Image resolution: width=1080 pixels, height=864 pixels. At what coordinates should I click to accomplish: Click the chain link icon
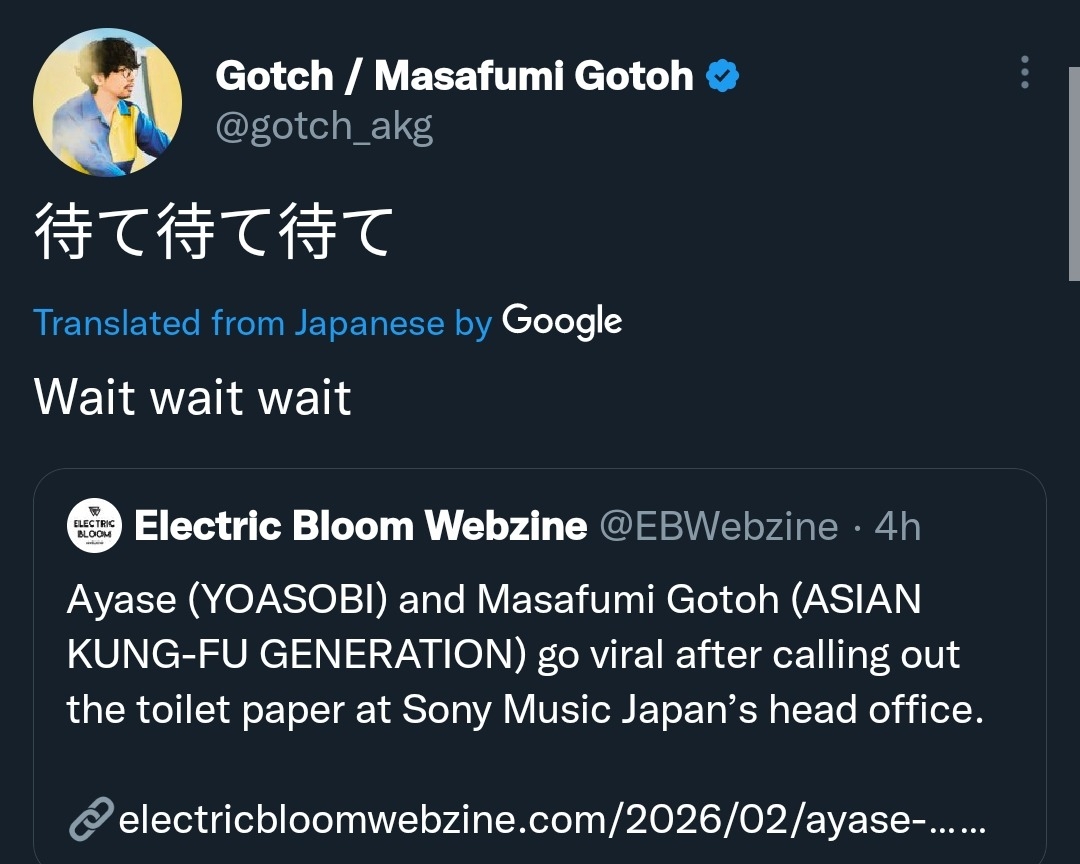[90, 821]
